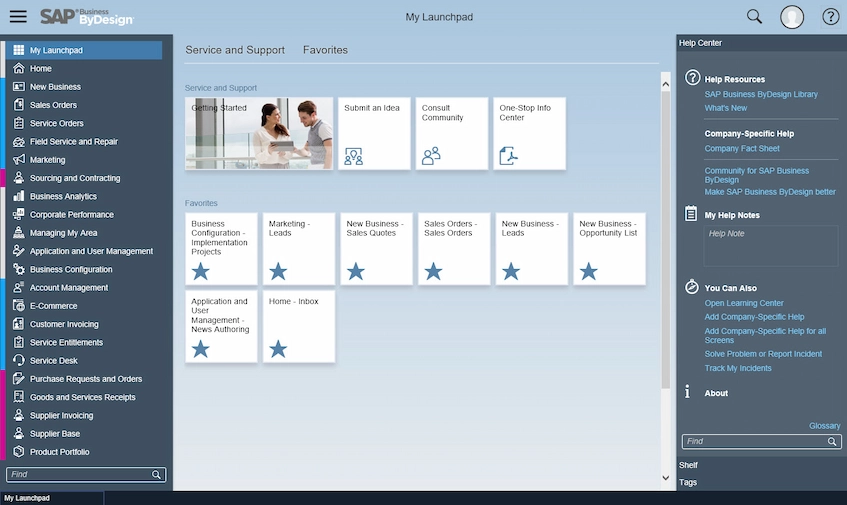Open the Glossary link

824,426
